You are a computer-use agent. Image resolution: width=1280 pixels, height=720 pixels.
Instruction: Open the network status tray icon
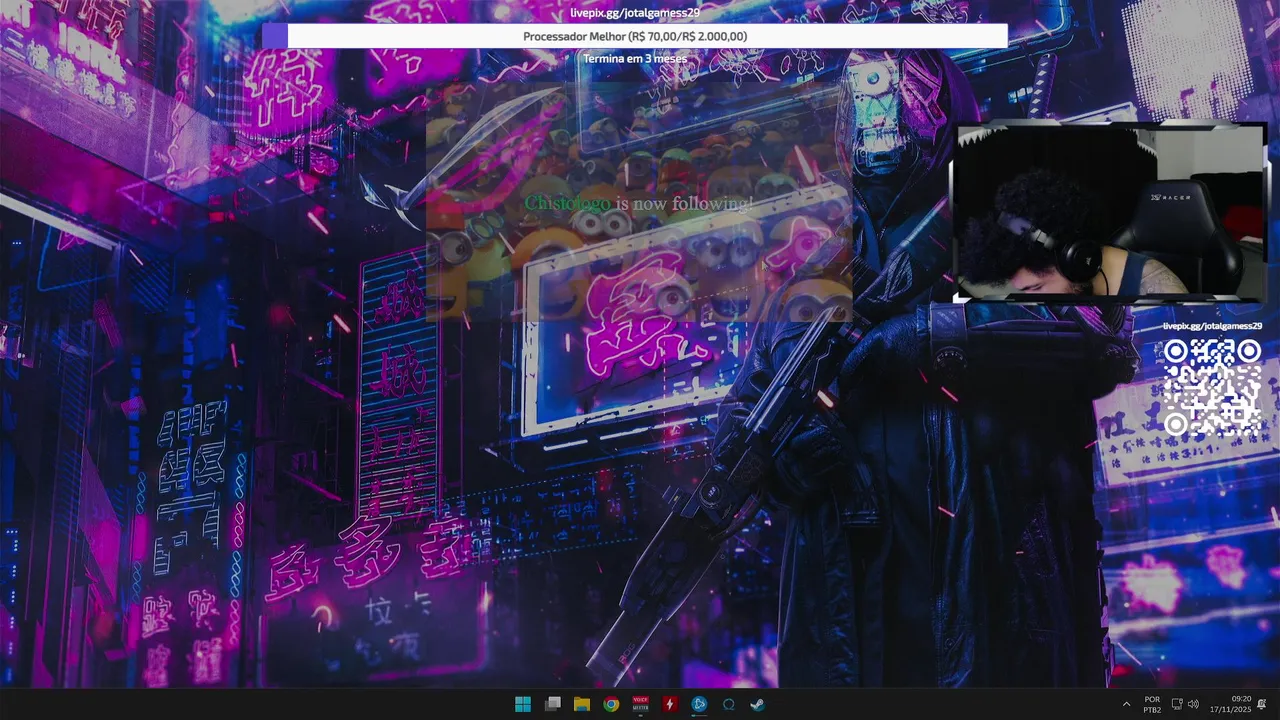pyautogui.click(x=1177, y=704)
